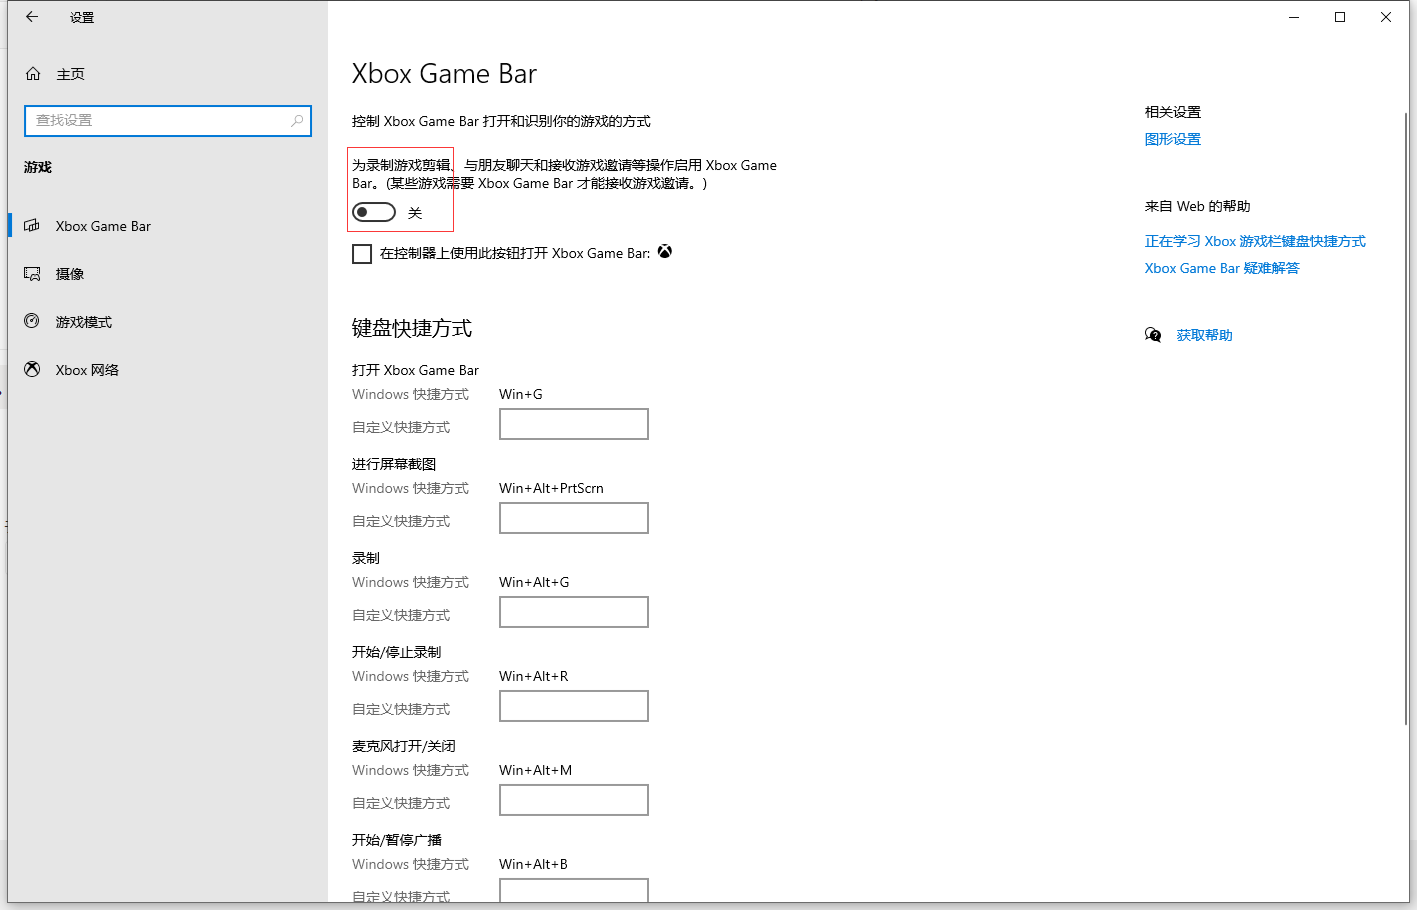Click the Xbox 网络 icon in sidebar
Screen dimensions: 1417x910
pos(32,370)
